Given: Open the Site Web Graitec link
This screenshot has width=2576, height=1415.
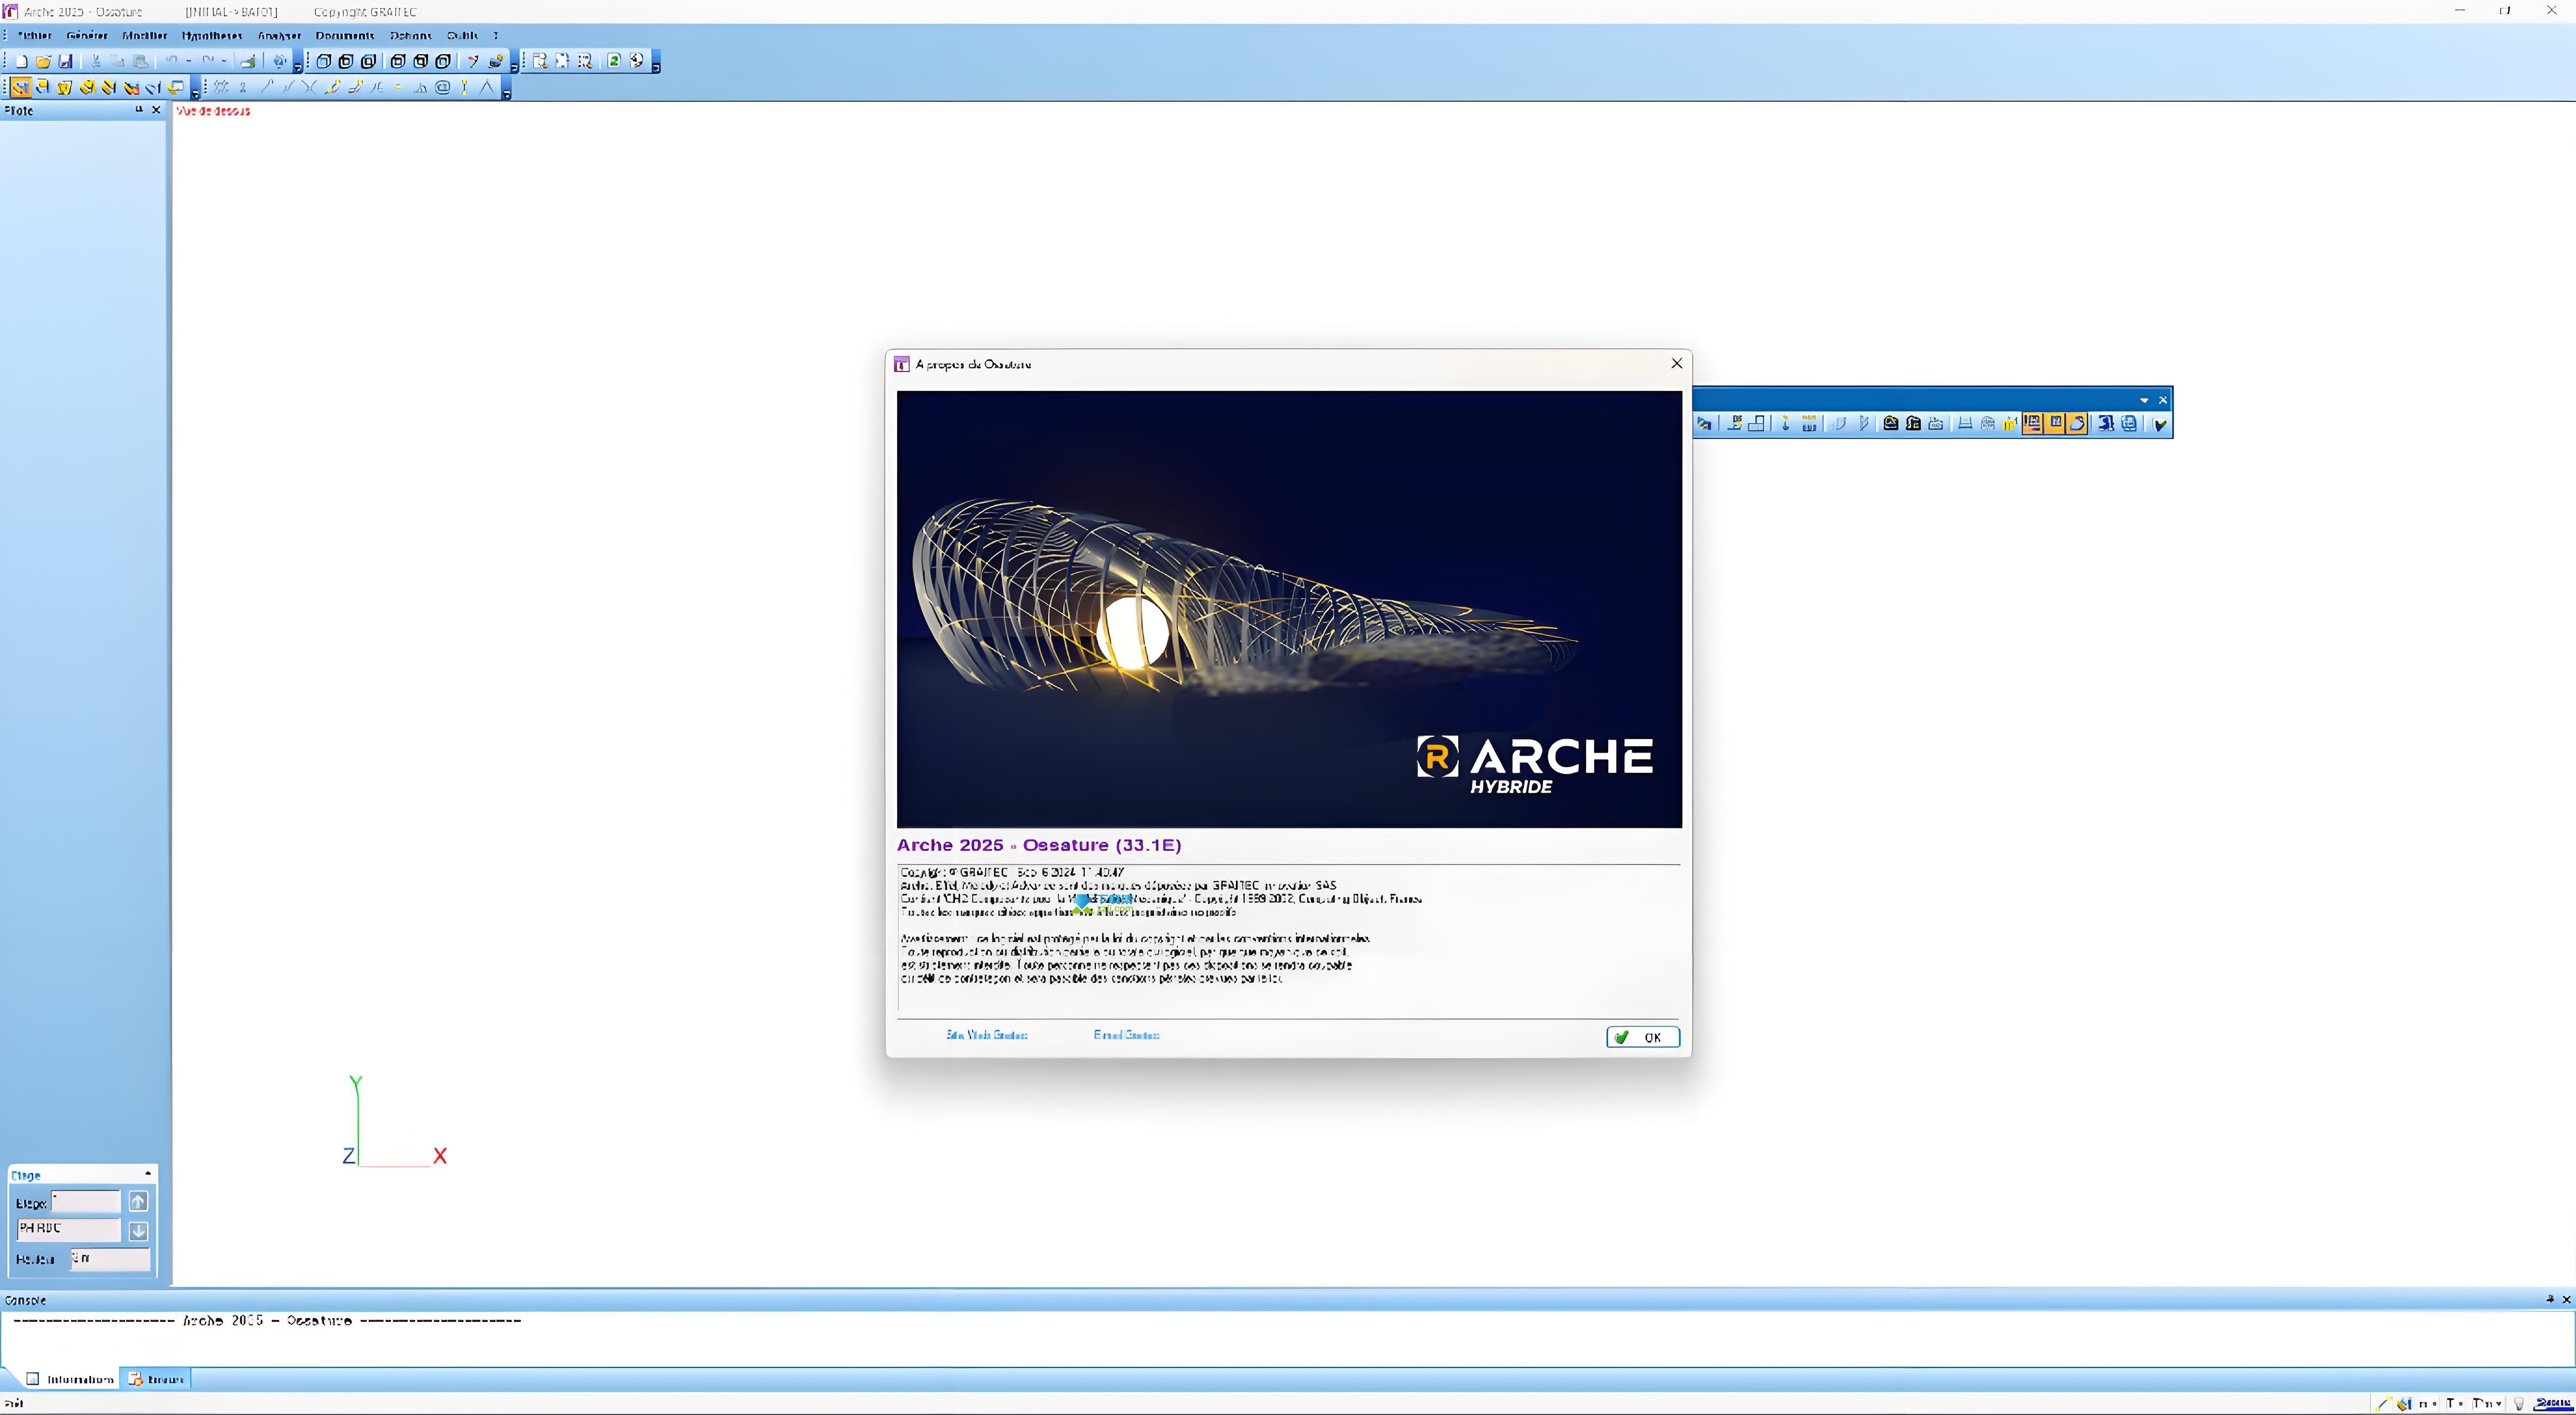Looking at the screenshot, I should point(986,1035).
